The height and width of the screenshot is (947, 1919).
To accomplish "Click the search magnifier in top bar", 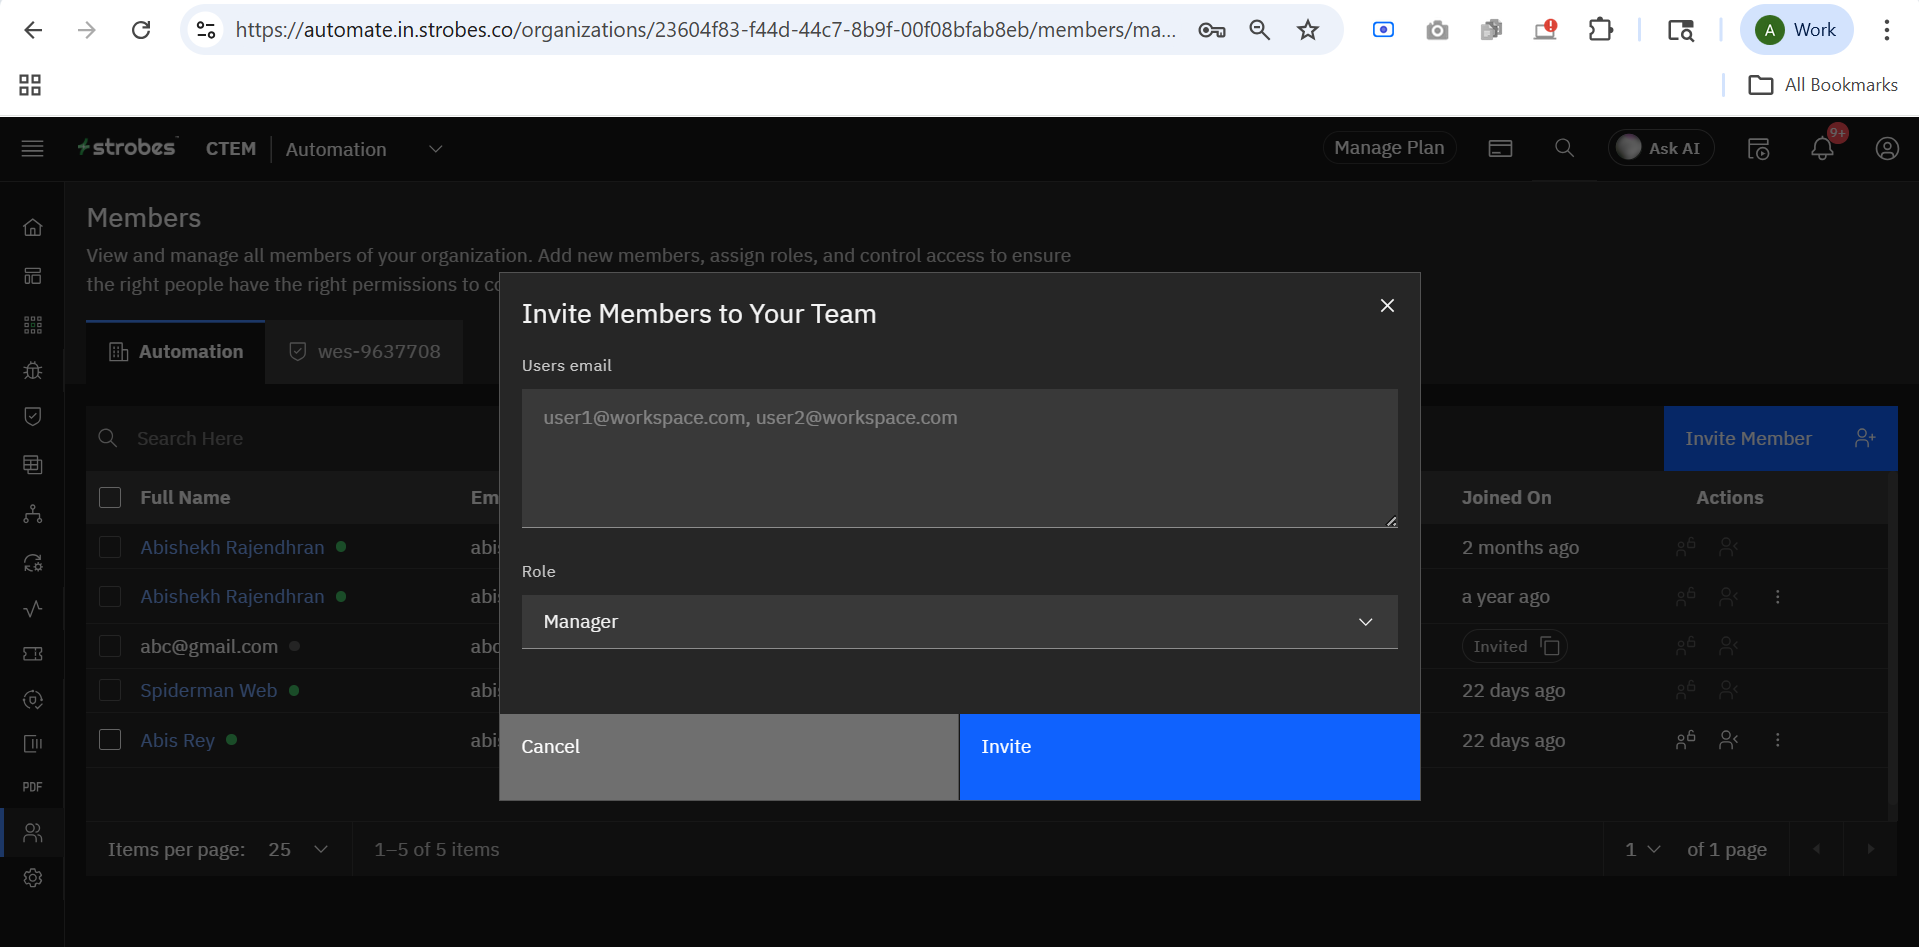I will coord(1564,149).
